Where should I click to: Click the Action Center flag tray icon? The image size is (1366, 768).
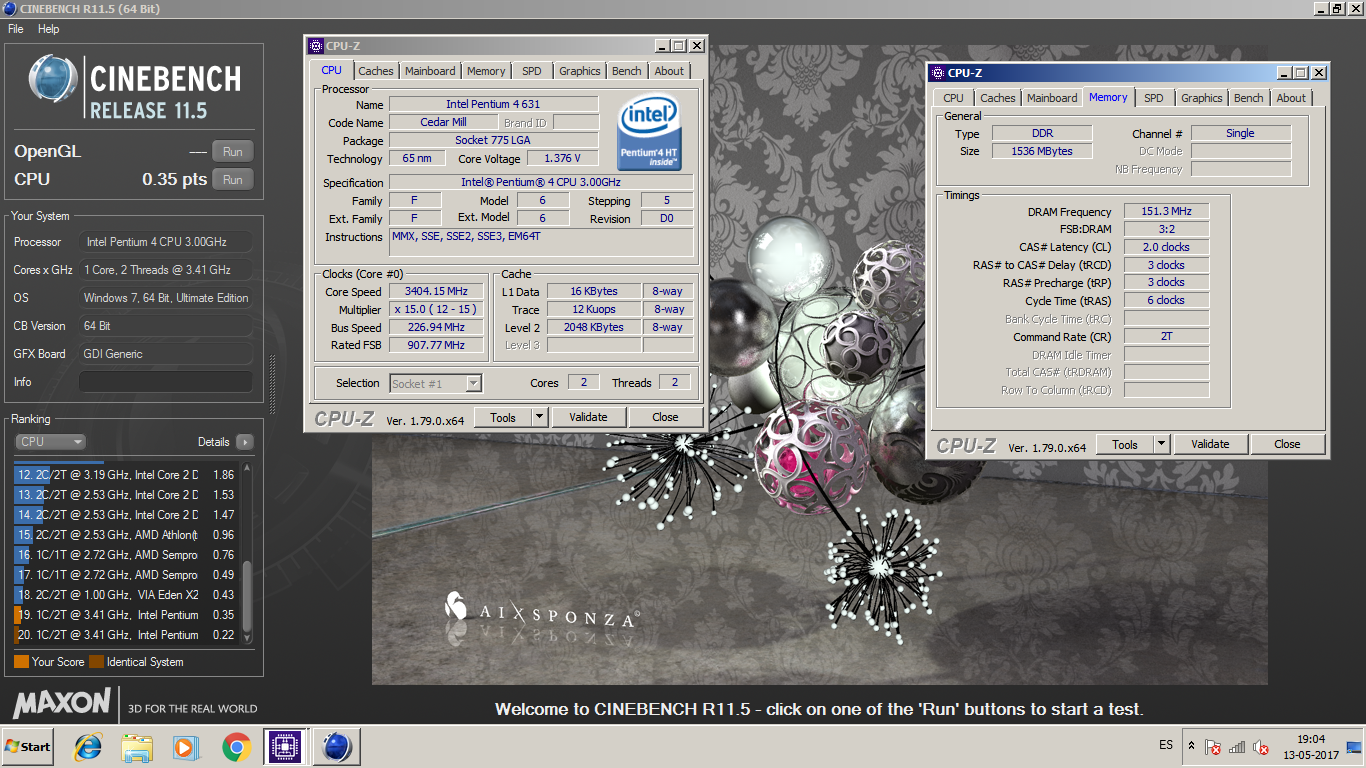click(1213, 747)
